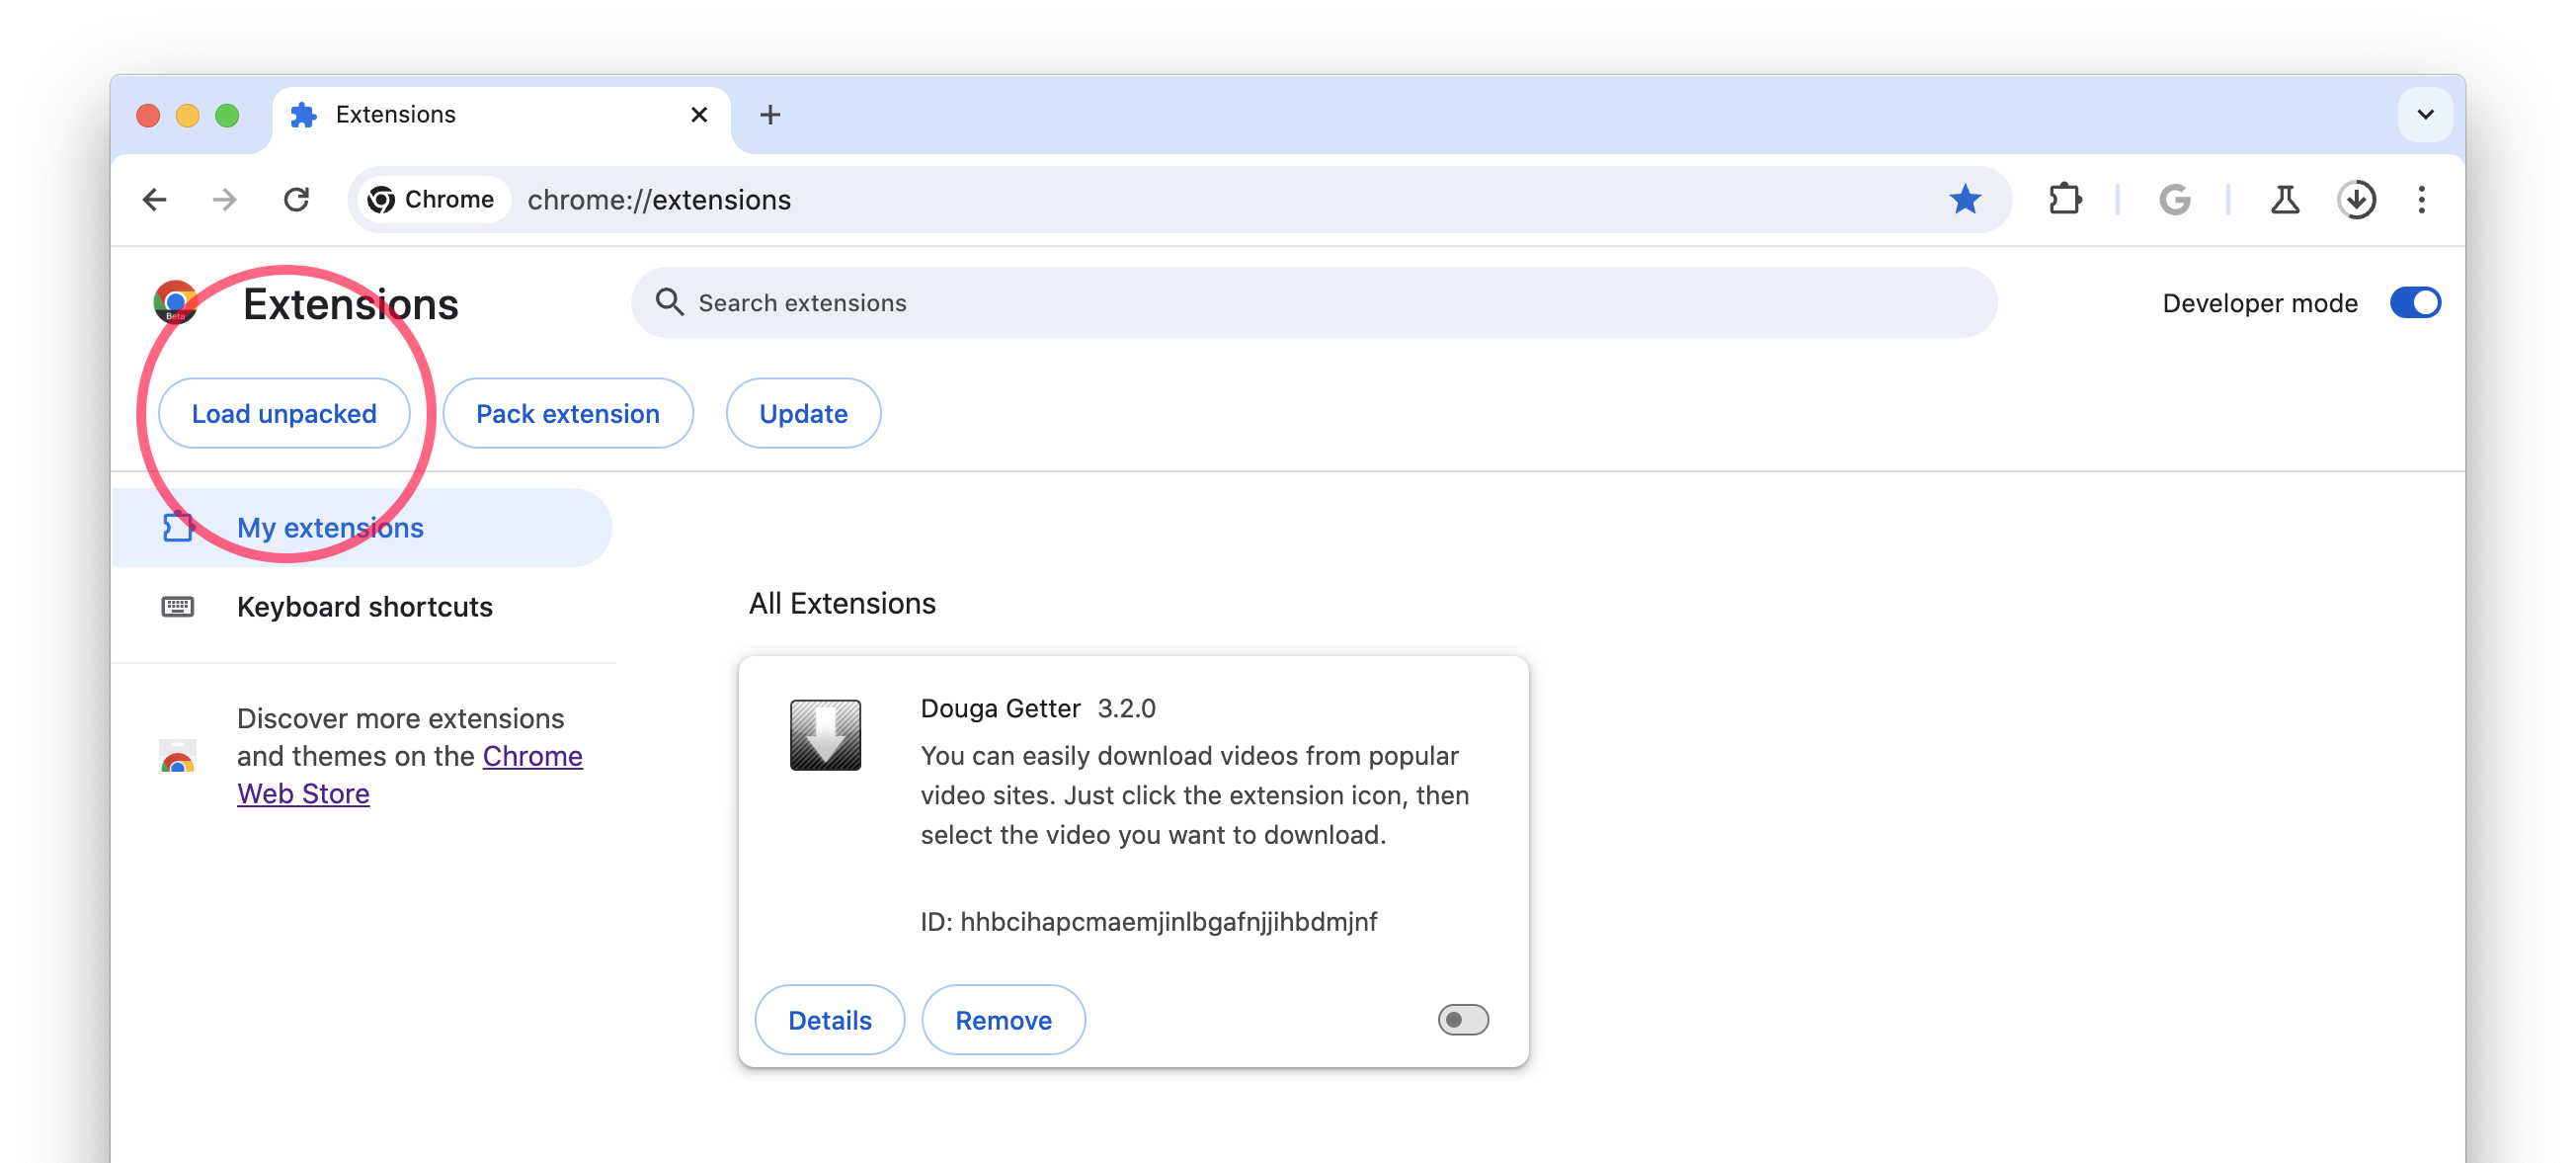Viewport: 2576px width, 1163px height.
Task: Click Pack extension button
Action: point(567,413)
